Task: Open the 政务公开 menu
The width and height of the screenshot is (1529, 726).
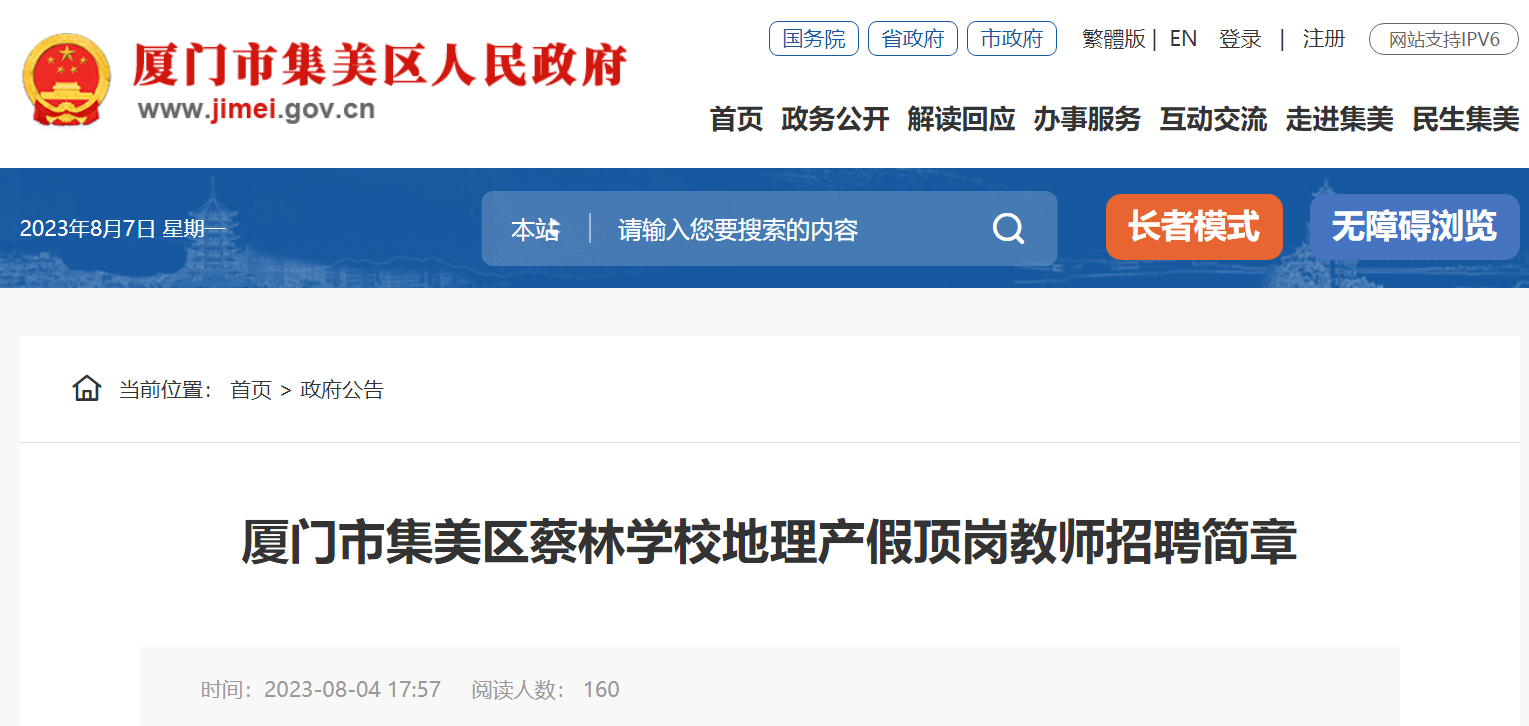Action: point(835,119)
